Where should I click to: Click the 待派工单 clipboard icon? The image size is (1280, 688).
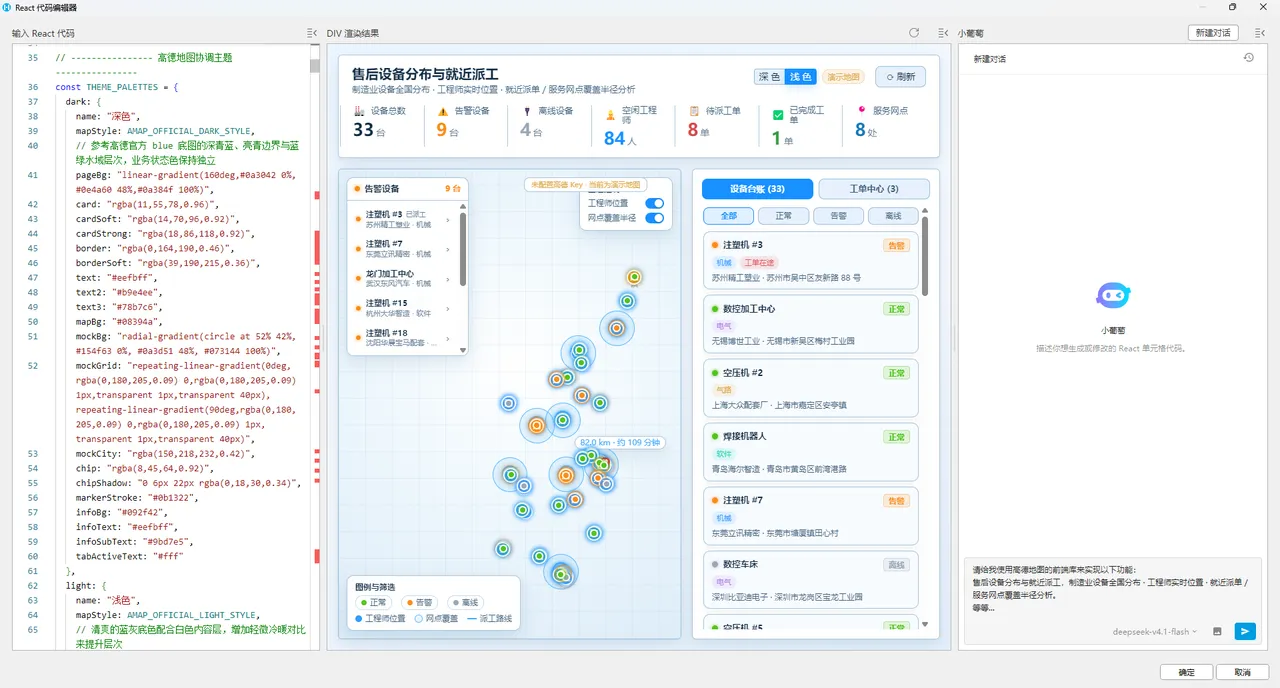pyautogui.click(x=693, y=111)
